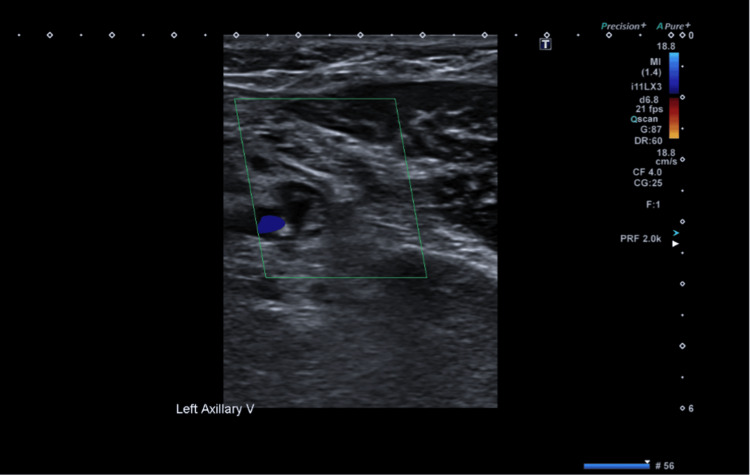750x475 pixels.
Task: Click the MI (1.4) readout
Action: pyautogui.click(x=652, y=67)
